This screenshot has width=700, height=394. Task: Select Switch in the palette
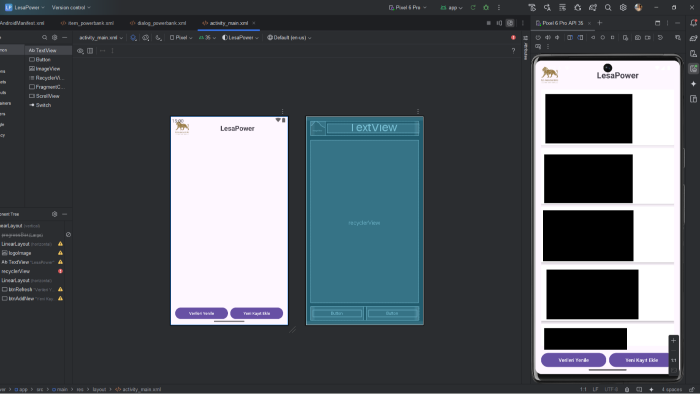48,105
